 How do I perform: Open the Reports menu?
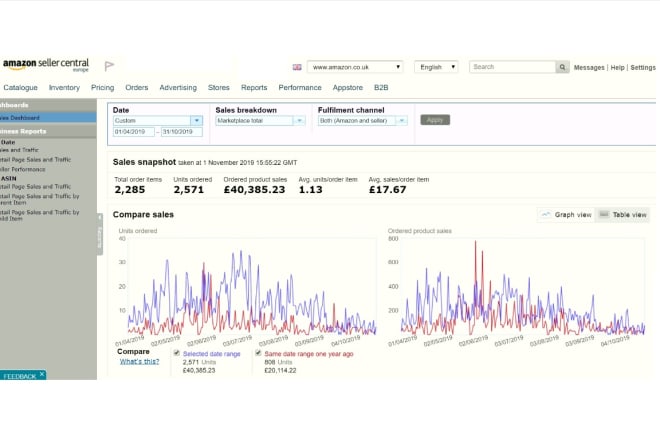254,88
